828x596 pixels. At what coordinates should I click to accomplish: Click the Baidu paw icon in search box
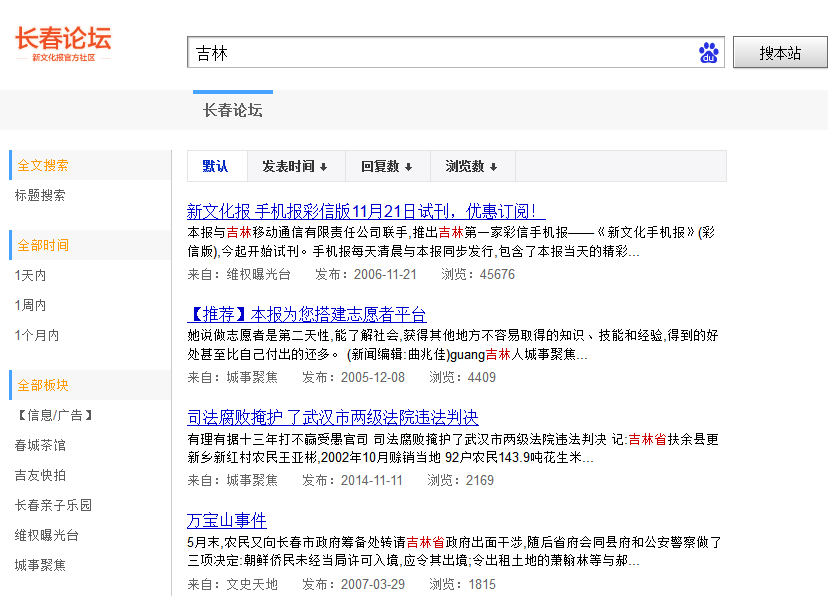pos(709,53)
